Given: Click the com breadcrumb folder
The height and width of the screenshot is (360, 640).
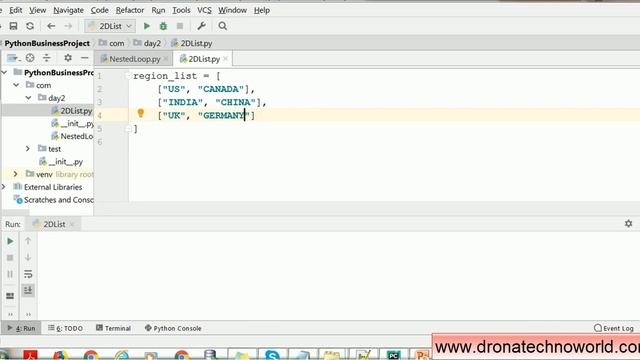Looking at the screenshot, I should (x=111, y=43).
